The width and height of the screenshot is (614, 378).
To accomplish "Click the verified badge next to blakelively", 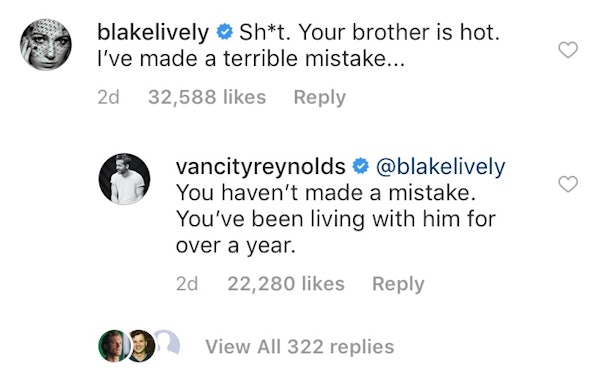I will point(225,32).
